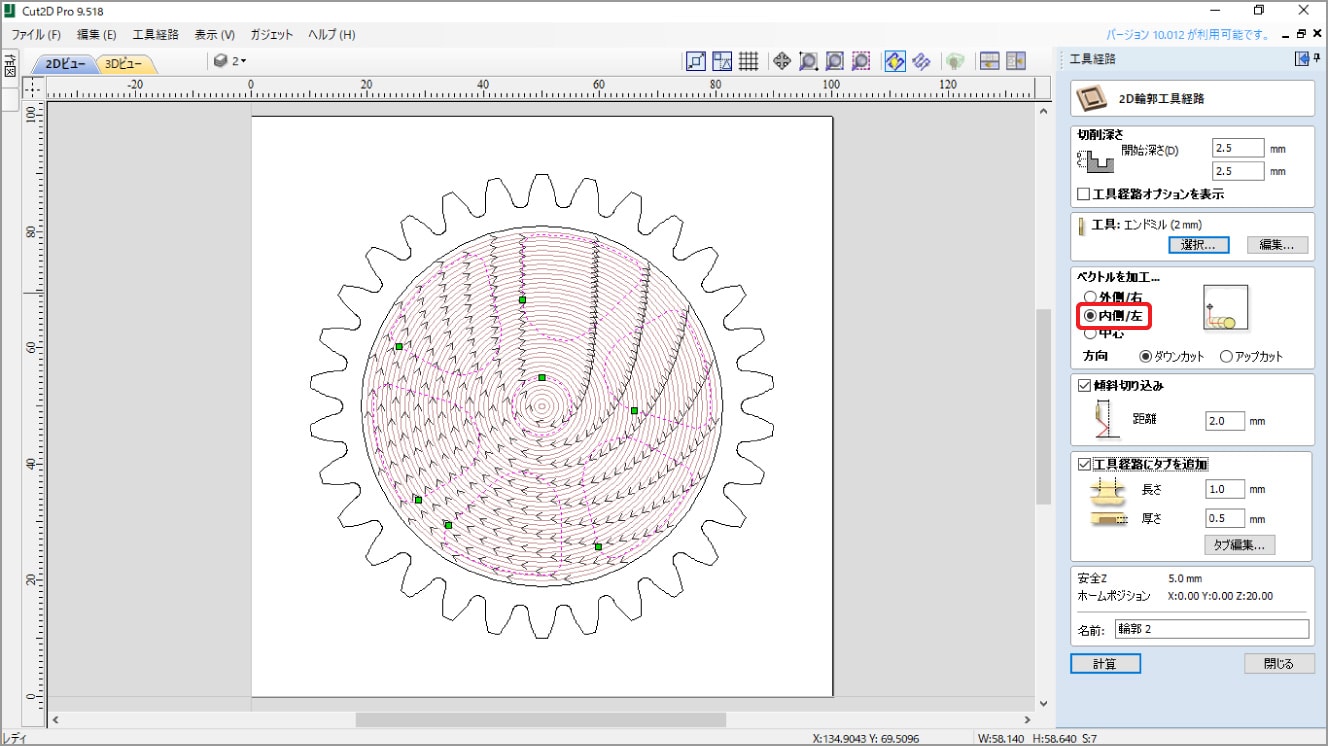Click the pin icon on 工具経路 panel
The image size is (1328, 746).
(x=1317, y=59)
